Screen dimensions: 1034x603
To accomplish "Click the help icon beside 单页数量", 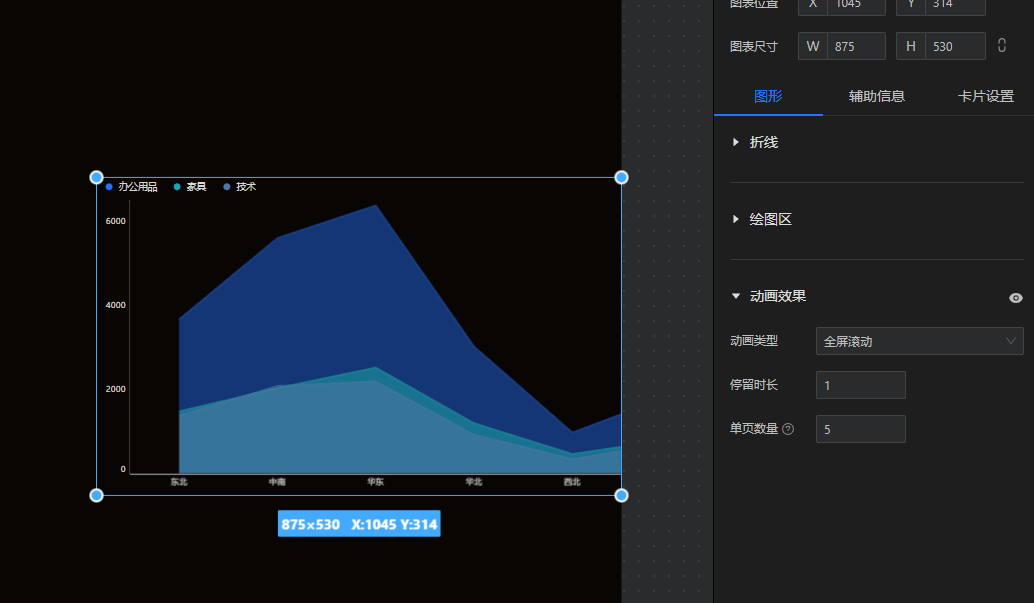I will tap(788, 429).
